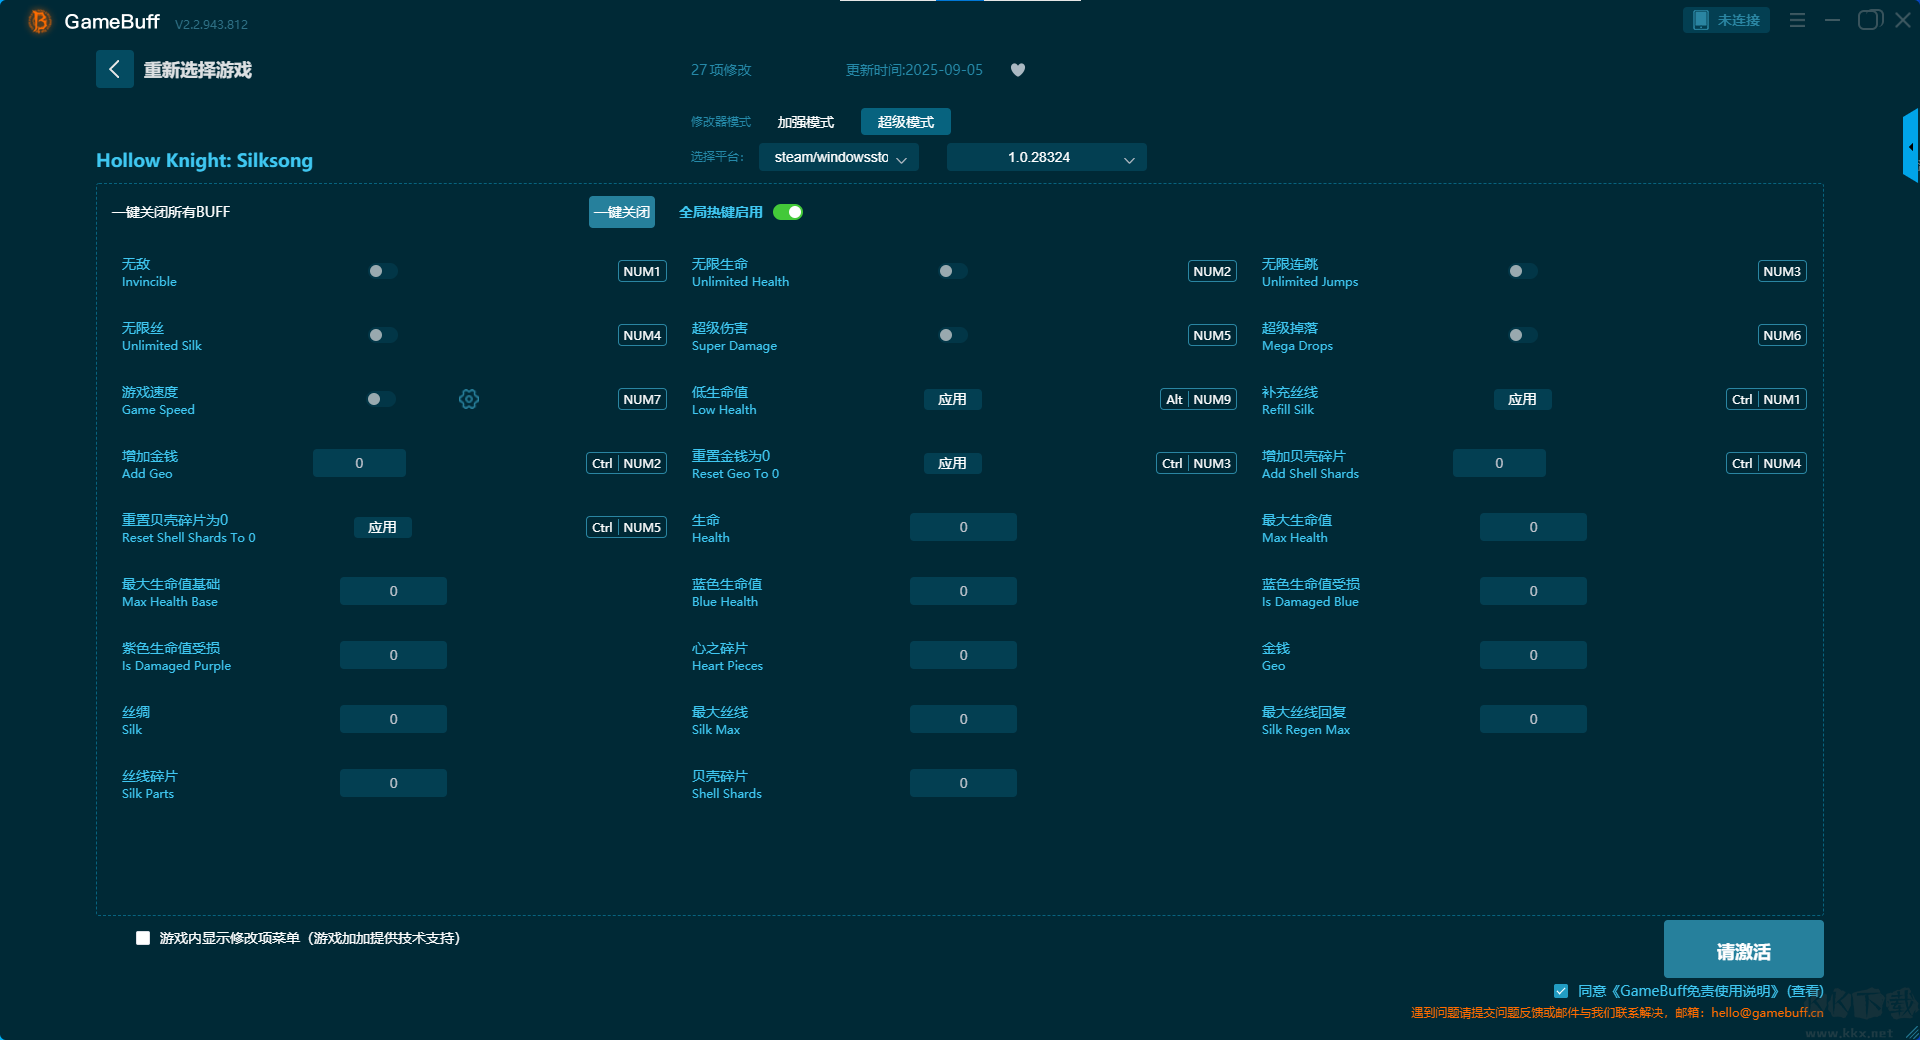
Task: Click the heart favorite icon
Action: [1018, 70]
